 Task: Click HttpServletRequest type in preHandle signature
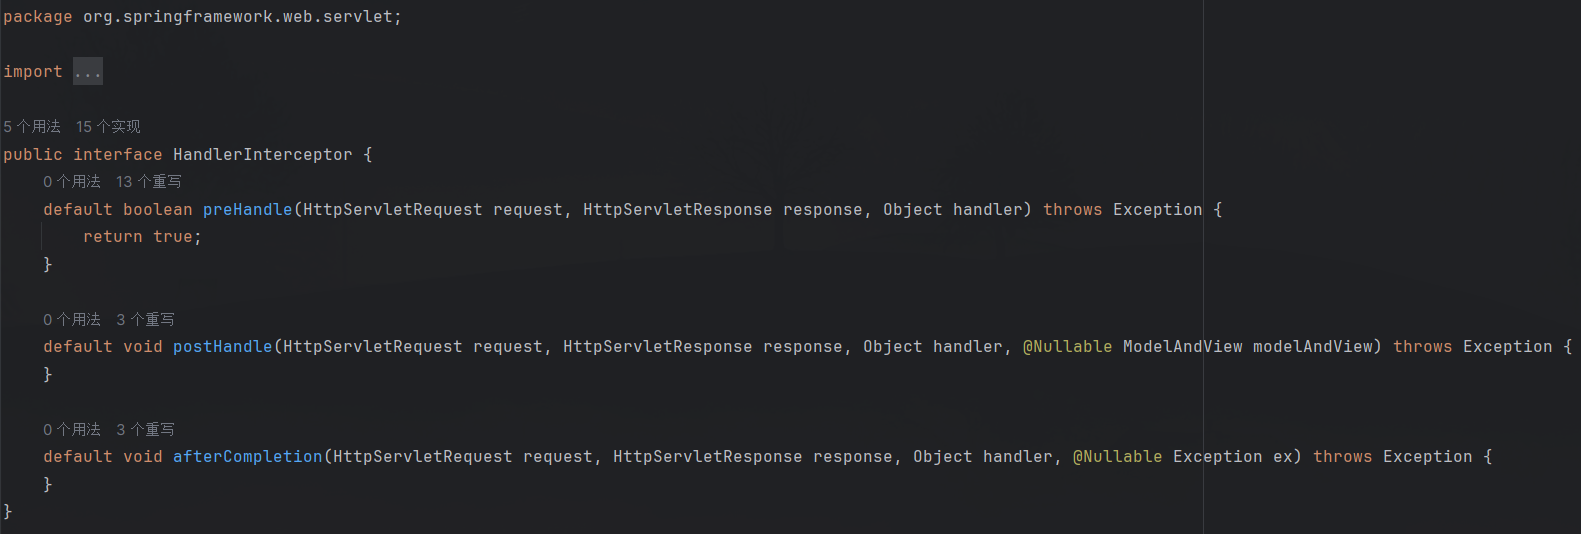(393, 210)
